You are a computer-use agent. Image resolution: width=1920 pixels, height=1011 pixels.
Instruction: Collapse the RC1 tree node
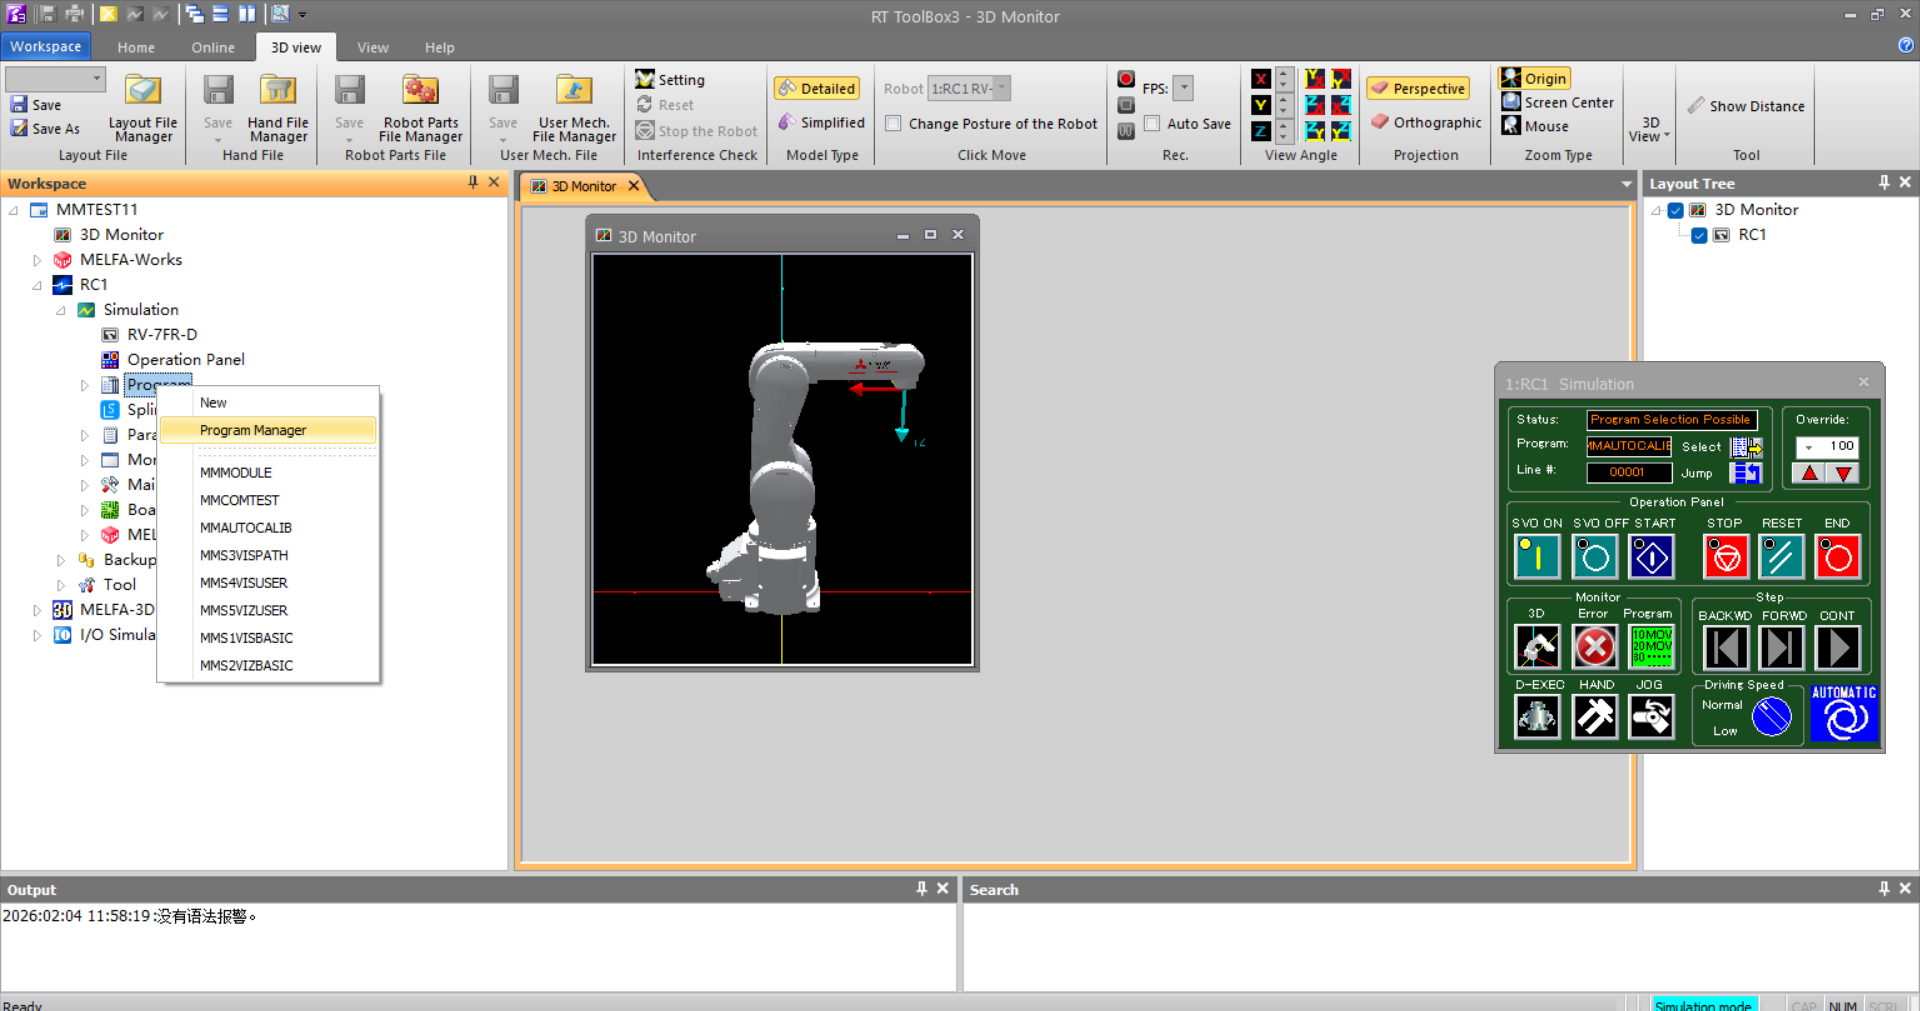pos(37,285)
